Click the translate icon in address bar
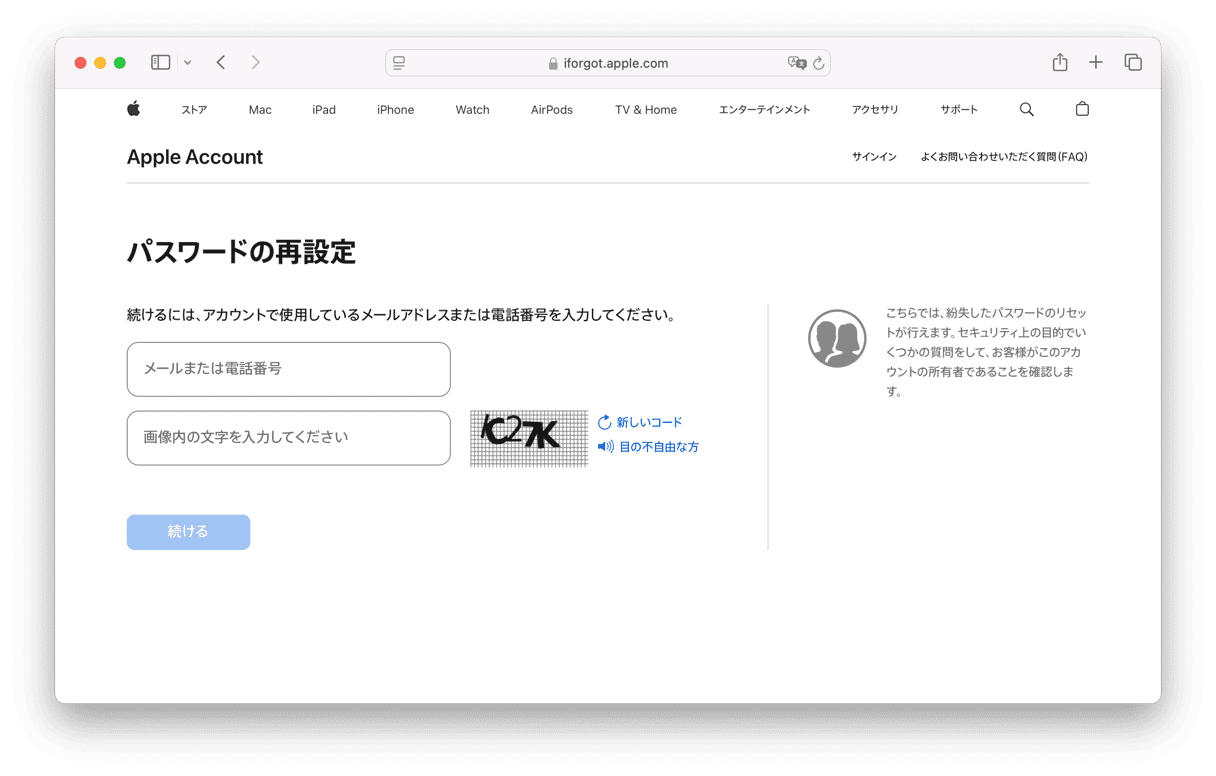This screenshot has width=1216, height=776. 796,63
